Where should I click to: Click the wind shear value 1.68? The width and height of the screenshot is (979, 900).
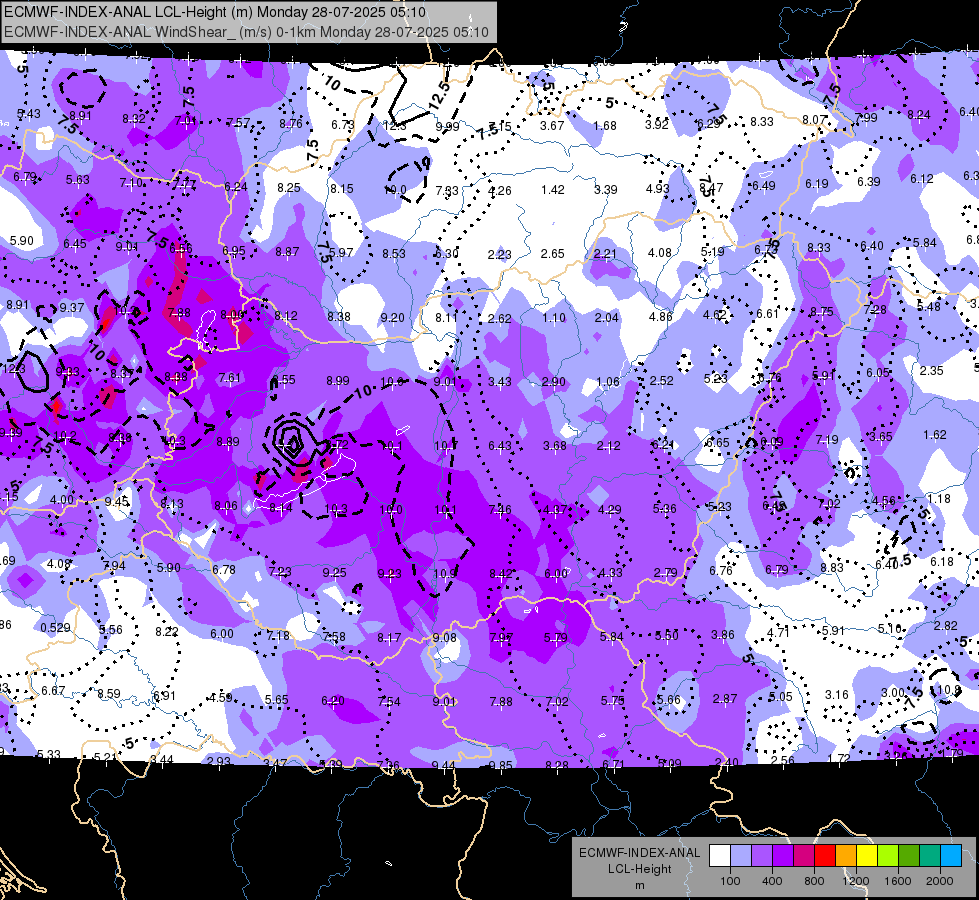click(x=604, y=126)
